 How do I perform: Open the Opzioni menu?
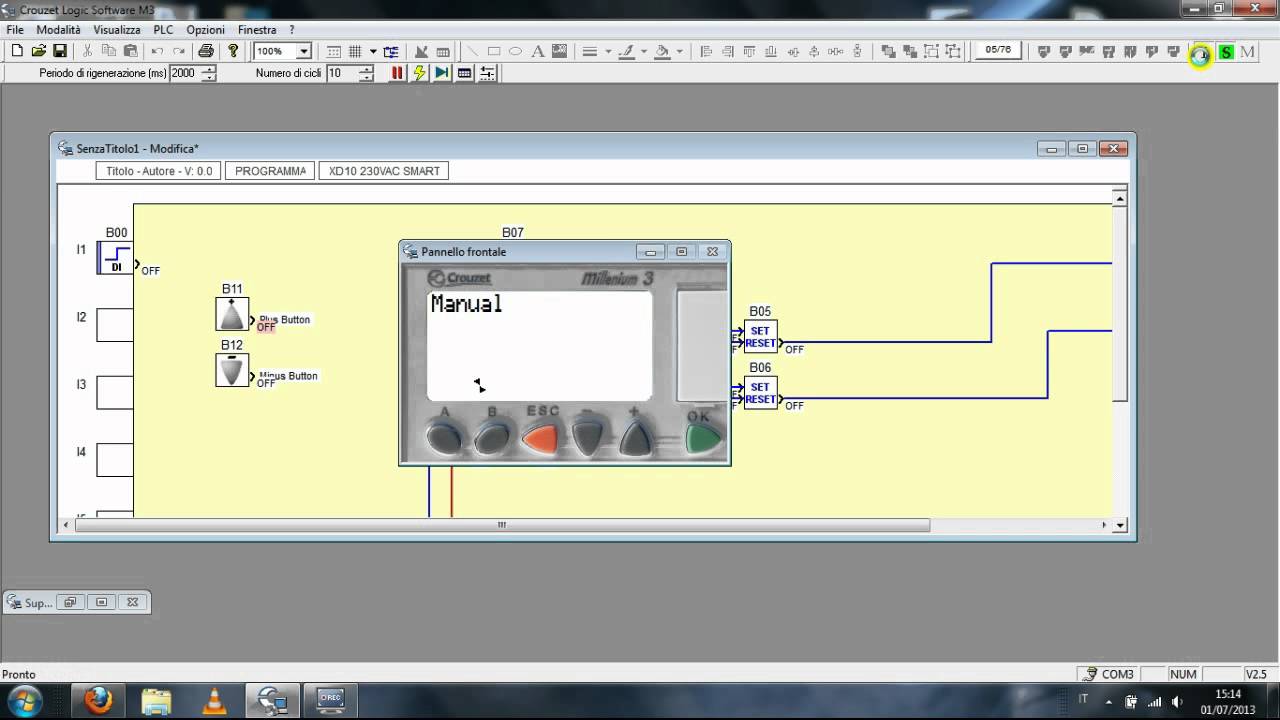click(206, 30)
